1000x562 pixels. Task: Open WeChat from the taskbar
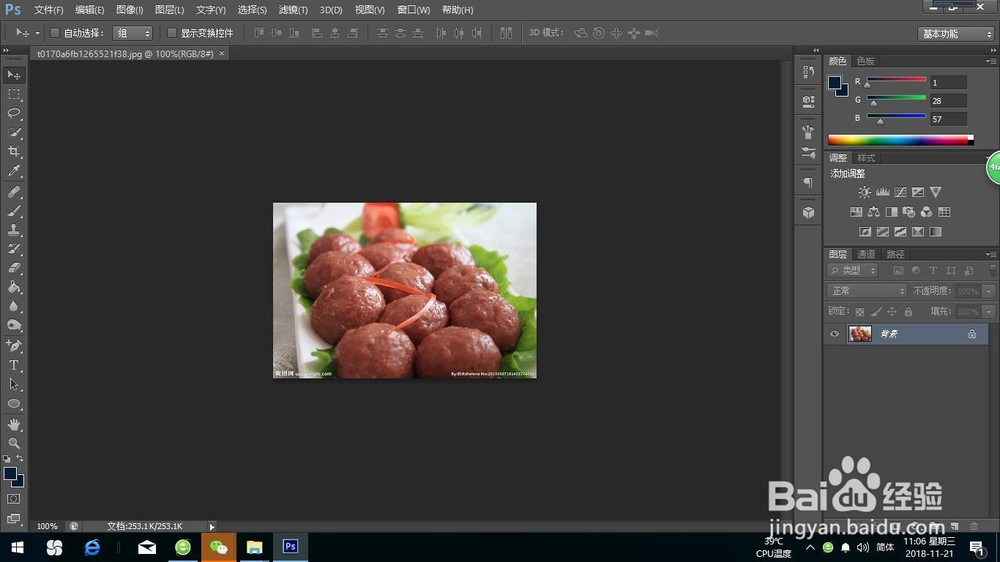(218, 547)
